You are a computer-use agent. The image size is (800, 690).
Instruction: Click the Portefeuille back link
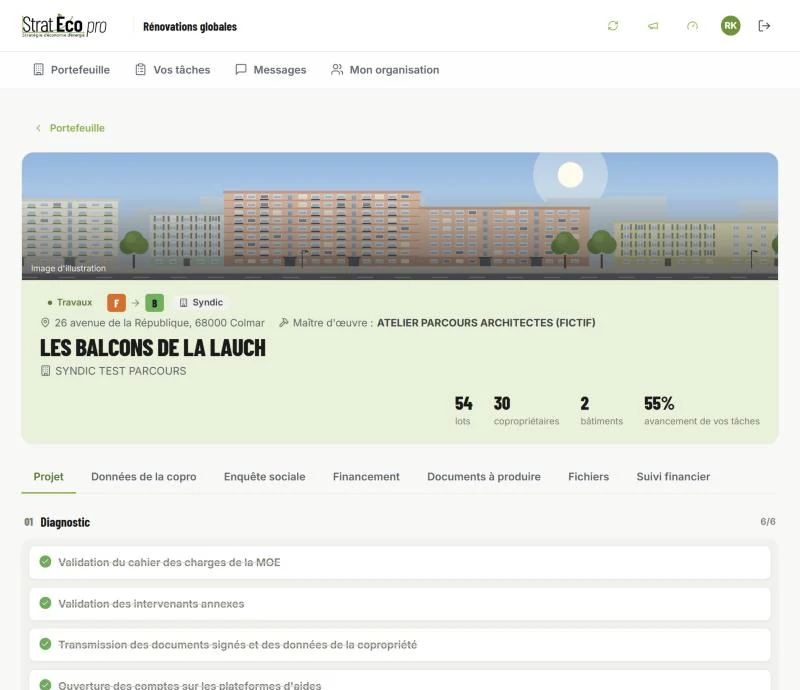tap(77, 128)
